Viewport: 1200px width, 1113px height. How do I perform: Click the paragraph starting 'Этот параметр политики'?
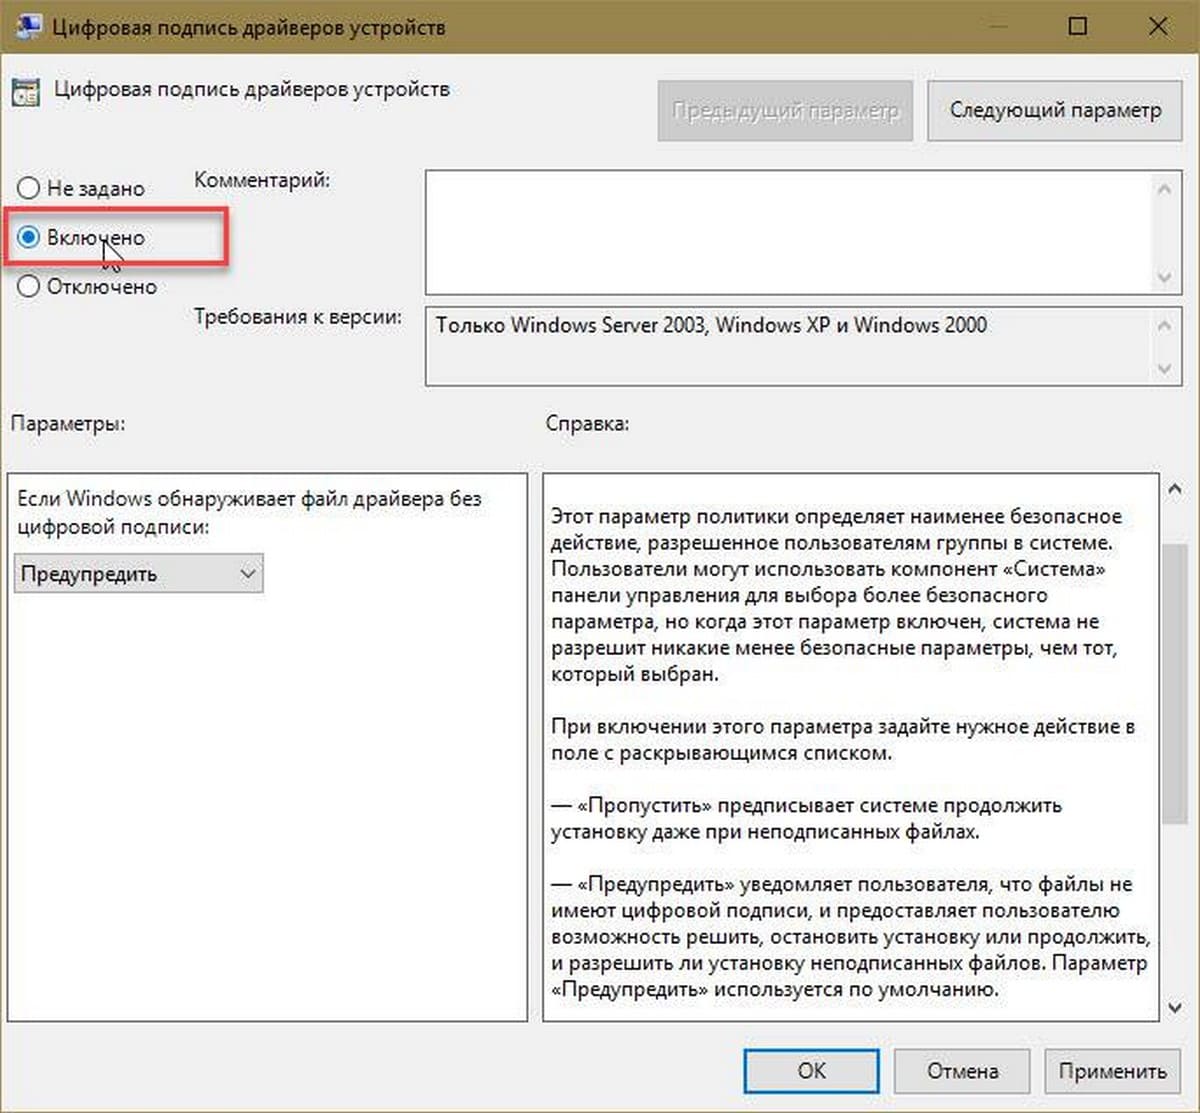tap(836, 595)
